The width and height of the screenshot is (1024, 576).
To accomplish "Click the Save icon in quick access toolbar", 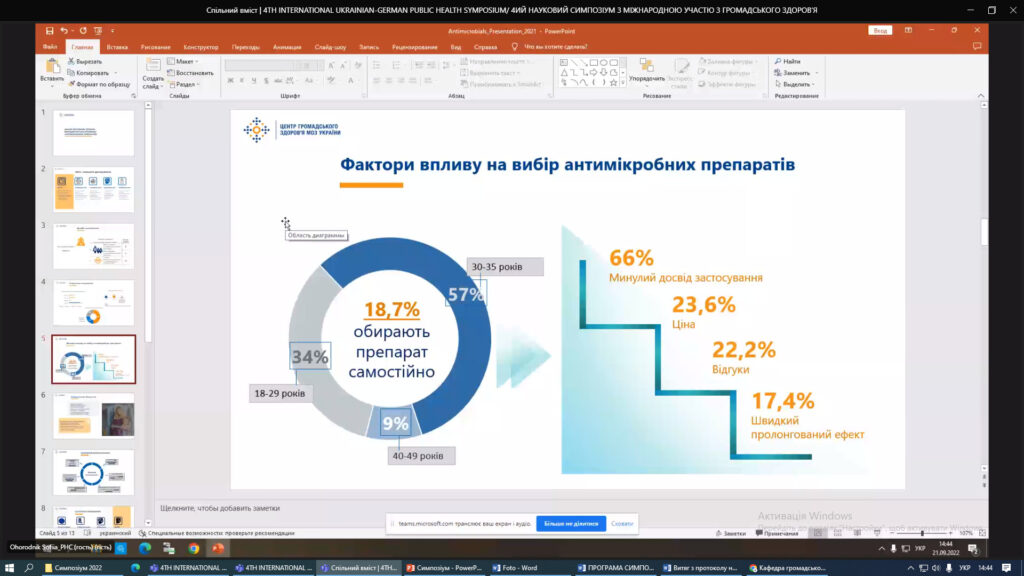I will [x=49, y=31].
